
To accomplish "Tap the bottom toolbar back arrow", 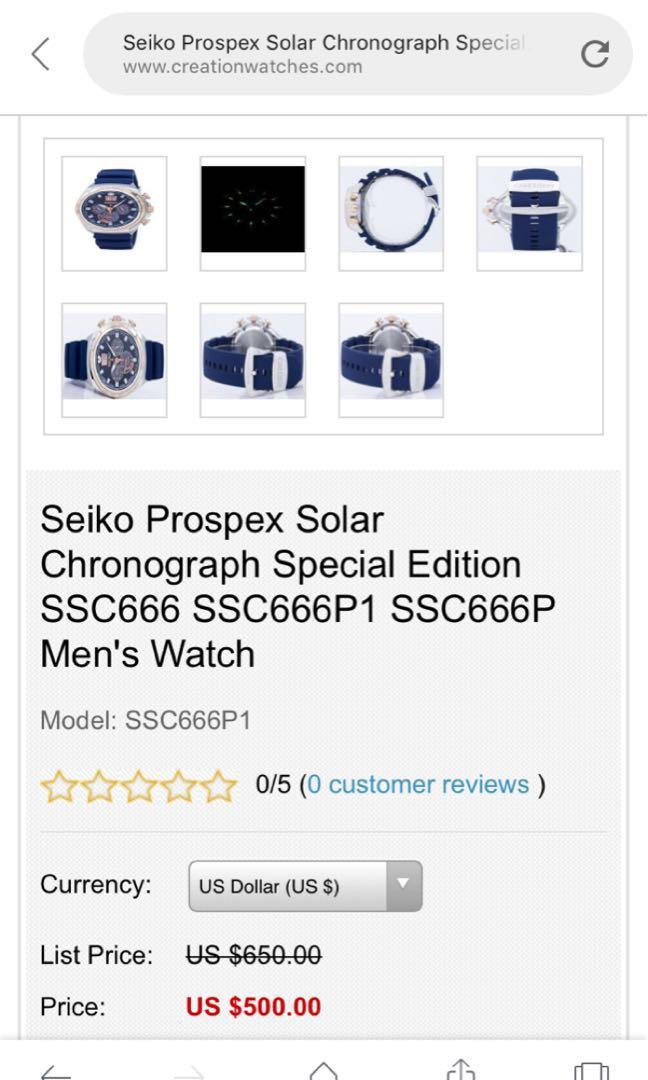I will point(56,1071).
